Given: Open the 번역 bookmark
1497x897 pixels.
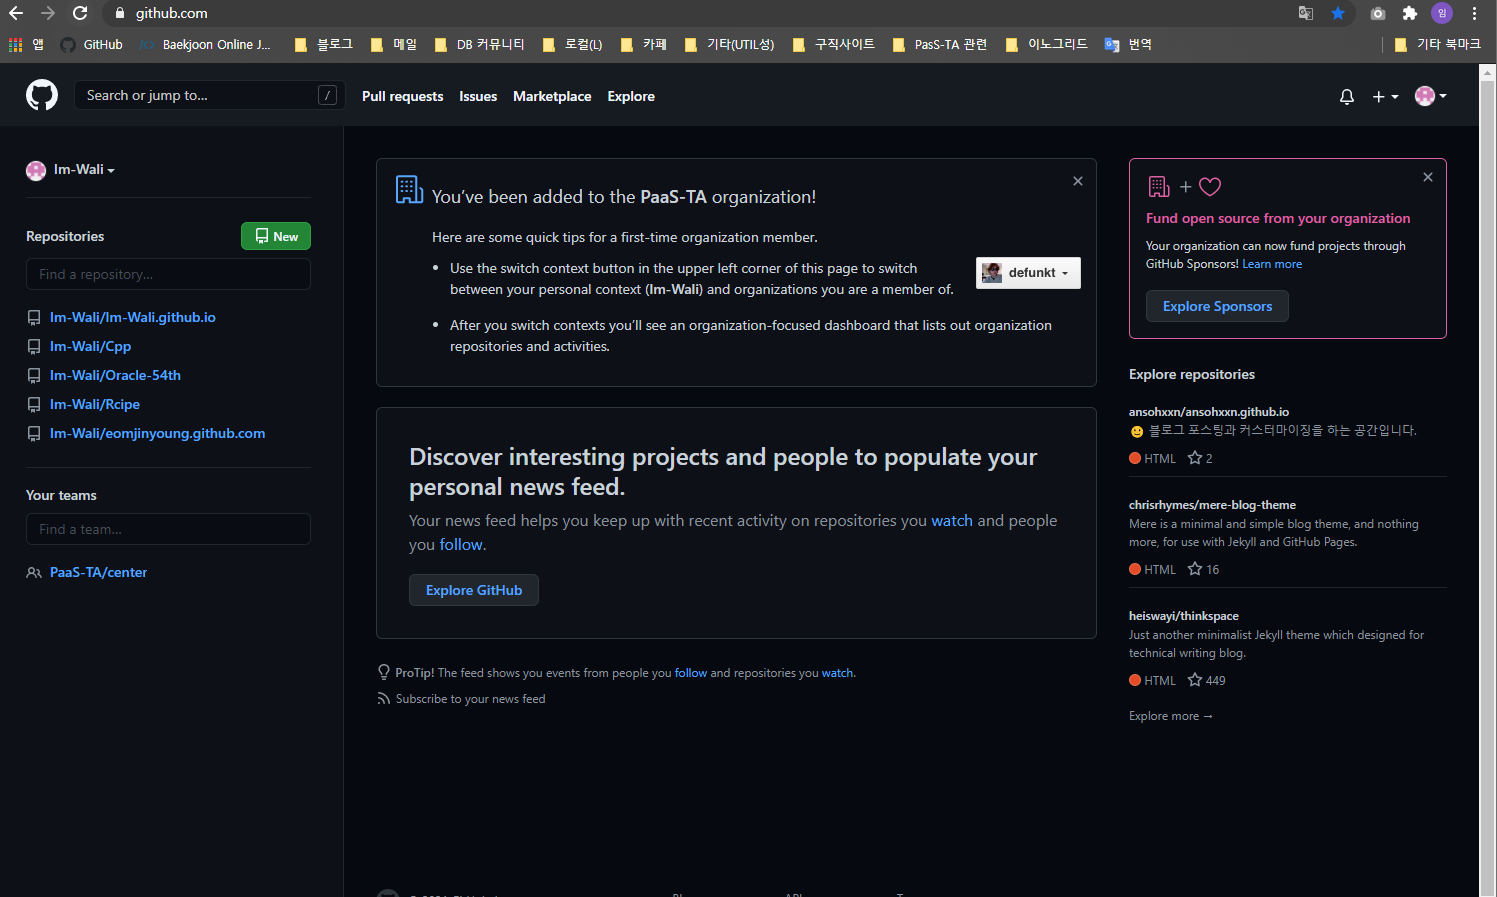Looking at the screenshot, I should (1128, 44).
